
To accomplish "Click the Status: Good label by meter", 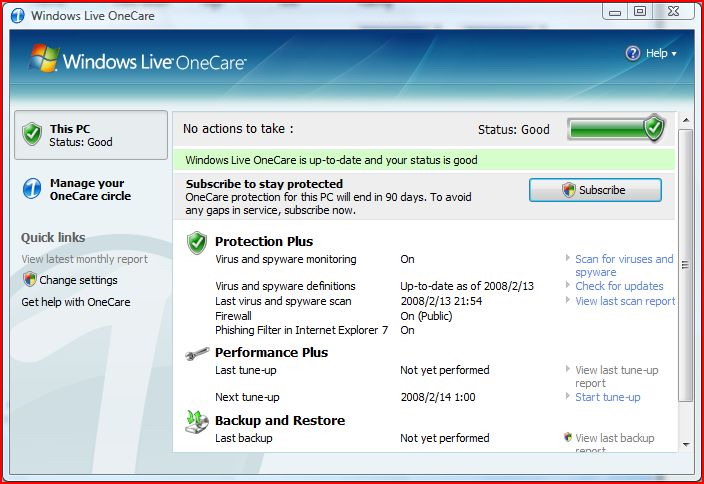I will pyautogui.click(x=514, y=130).
